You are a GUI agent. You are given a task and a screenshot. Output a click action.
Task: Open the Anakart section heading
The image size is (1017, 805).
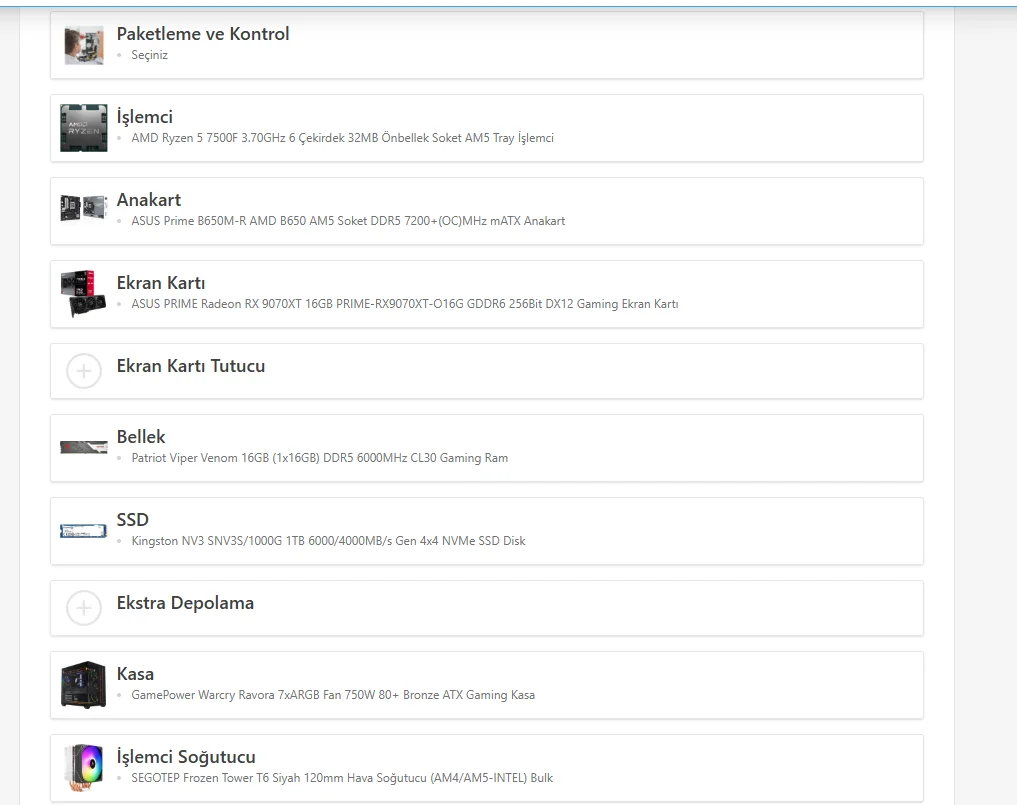tap(149, 200)
